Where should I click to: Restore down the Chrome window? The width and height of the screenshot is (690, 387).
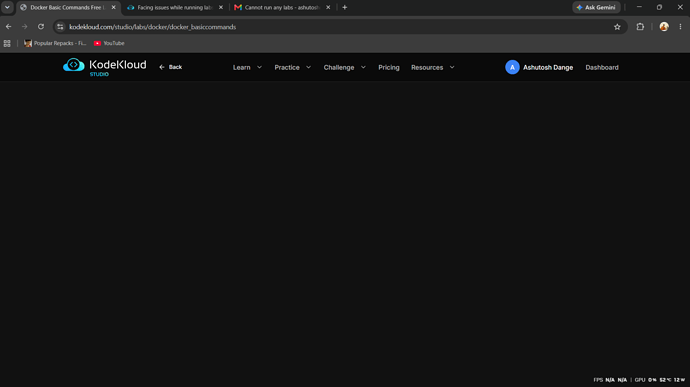(x=659, y=7)
